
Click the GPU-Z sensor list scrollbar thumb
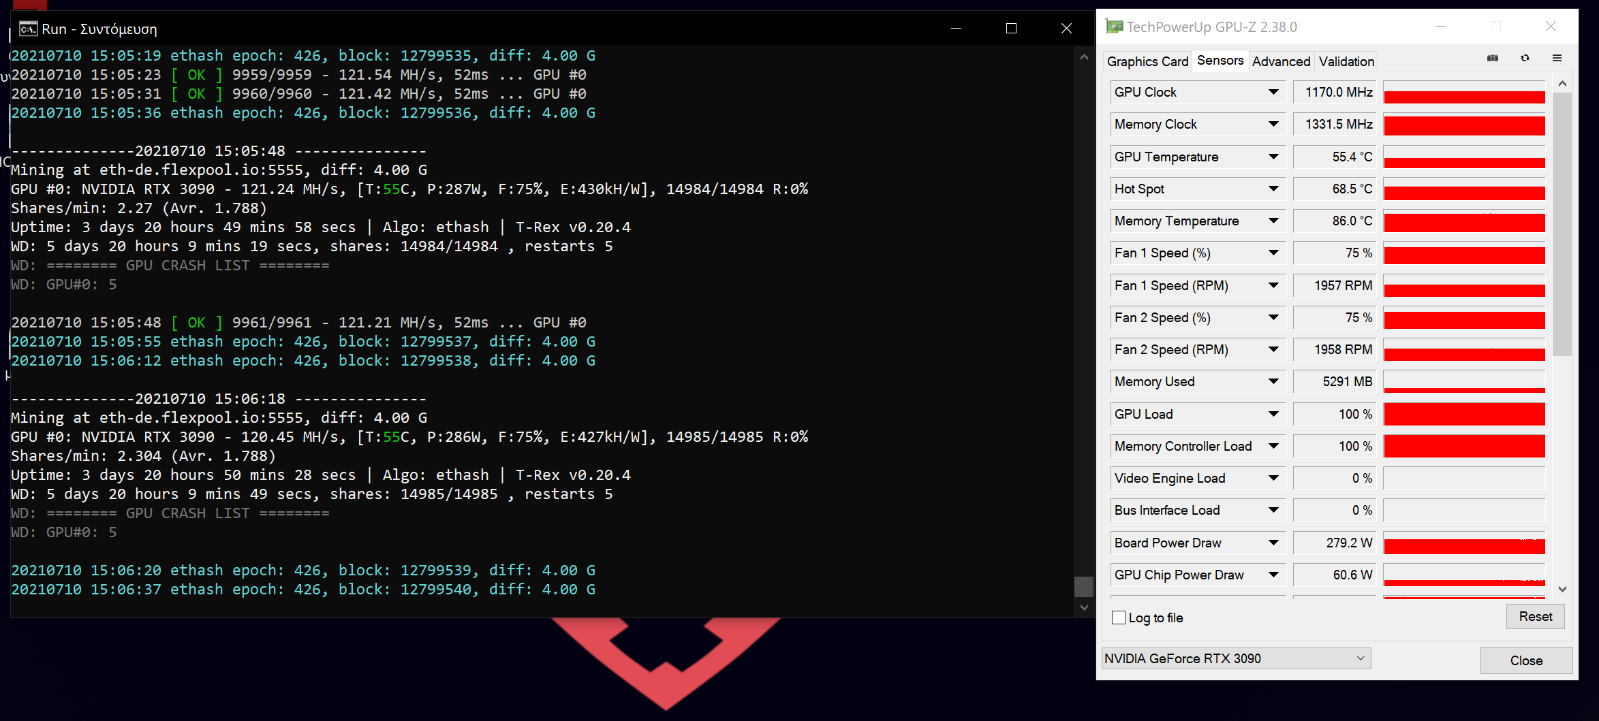click(1563, 224)
